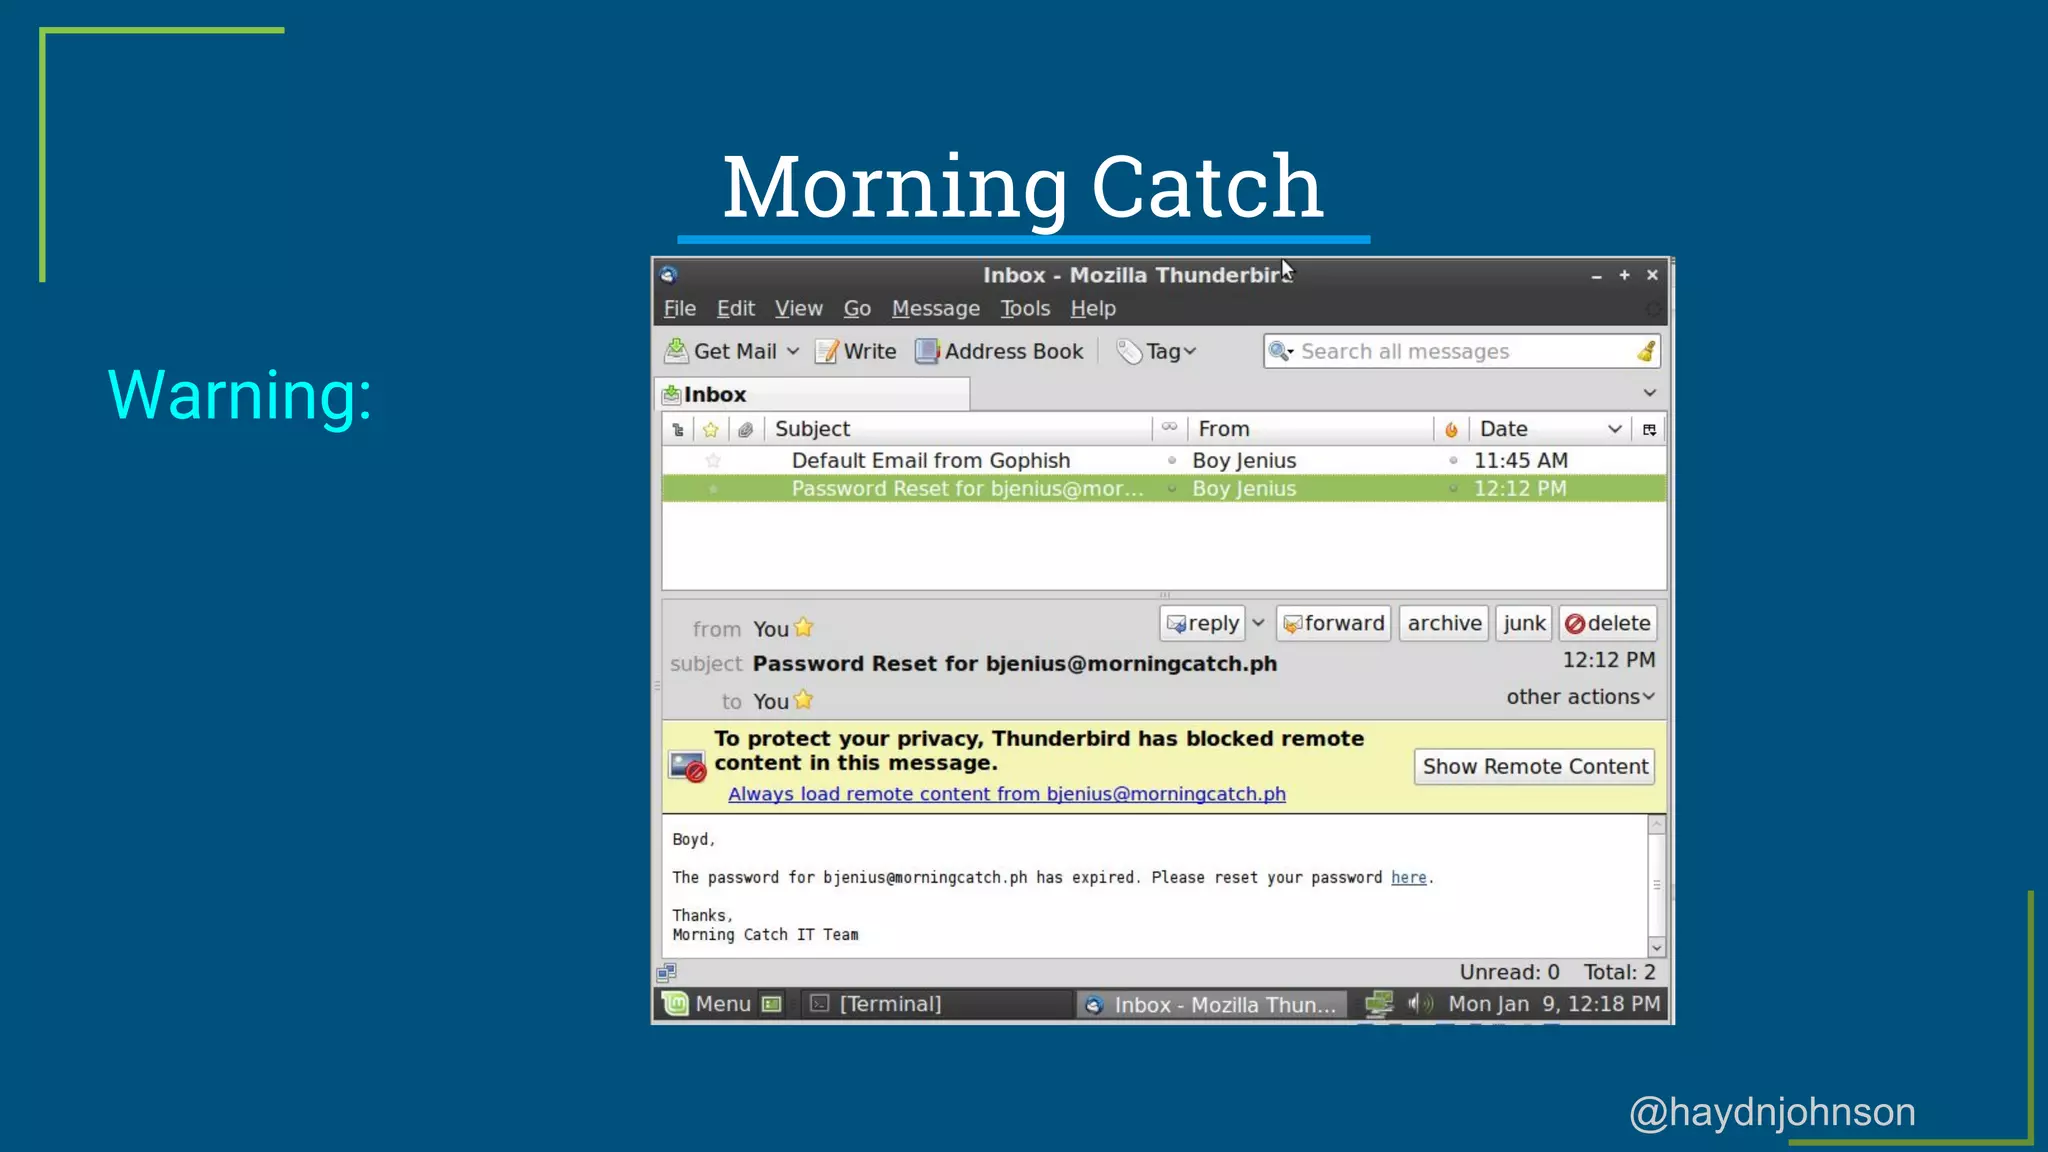Toggle read dot on Default Email row
The image size is (2048, 1152).
1172,461
